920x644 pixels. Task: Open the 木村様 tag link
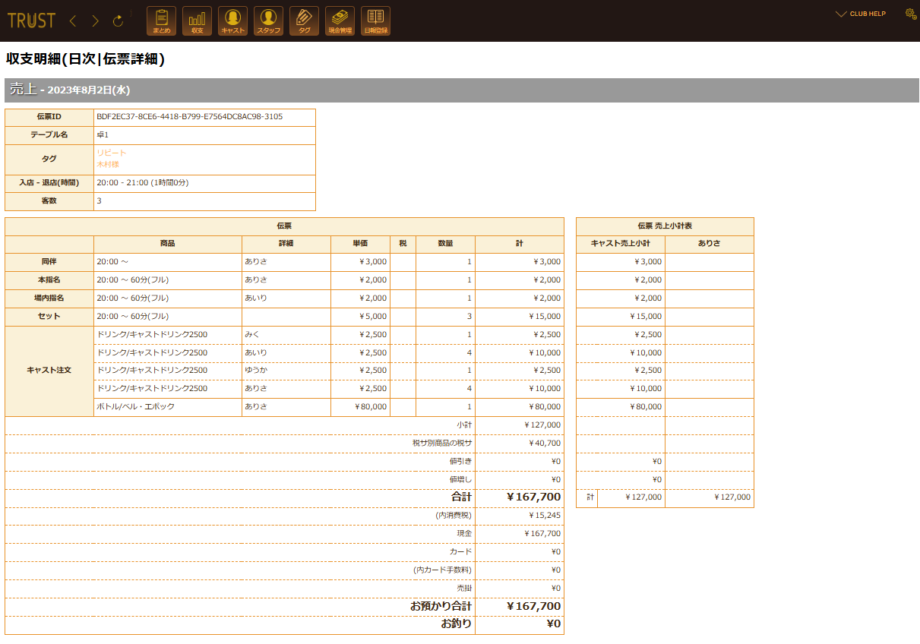[x=108, y=164]
